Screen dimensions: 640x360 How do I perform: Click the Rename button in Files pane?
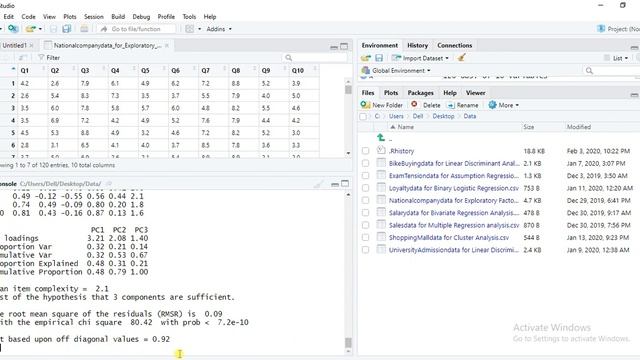tap(462, 105)
